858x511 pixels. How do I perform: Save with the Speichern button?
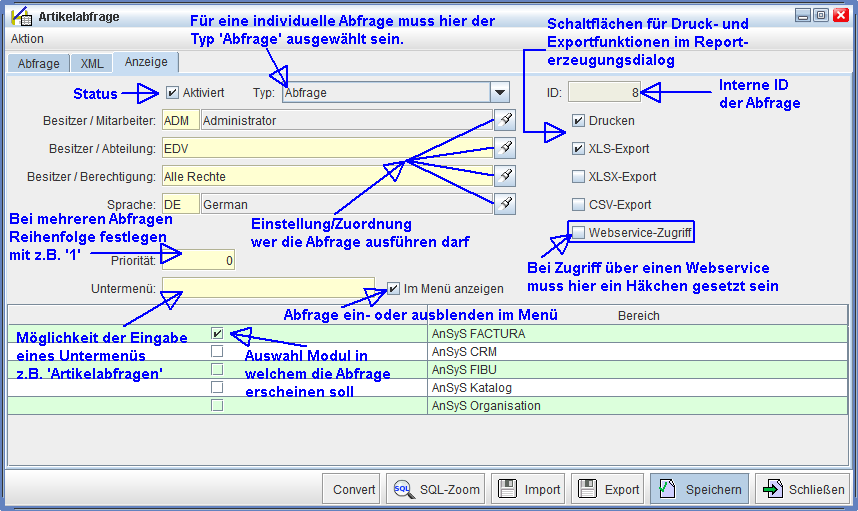[x=699, y=489]
